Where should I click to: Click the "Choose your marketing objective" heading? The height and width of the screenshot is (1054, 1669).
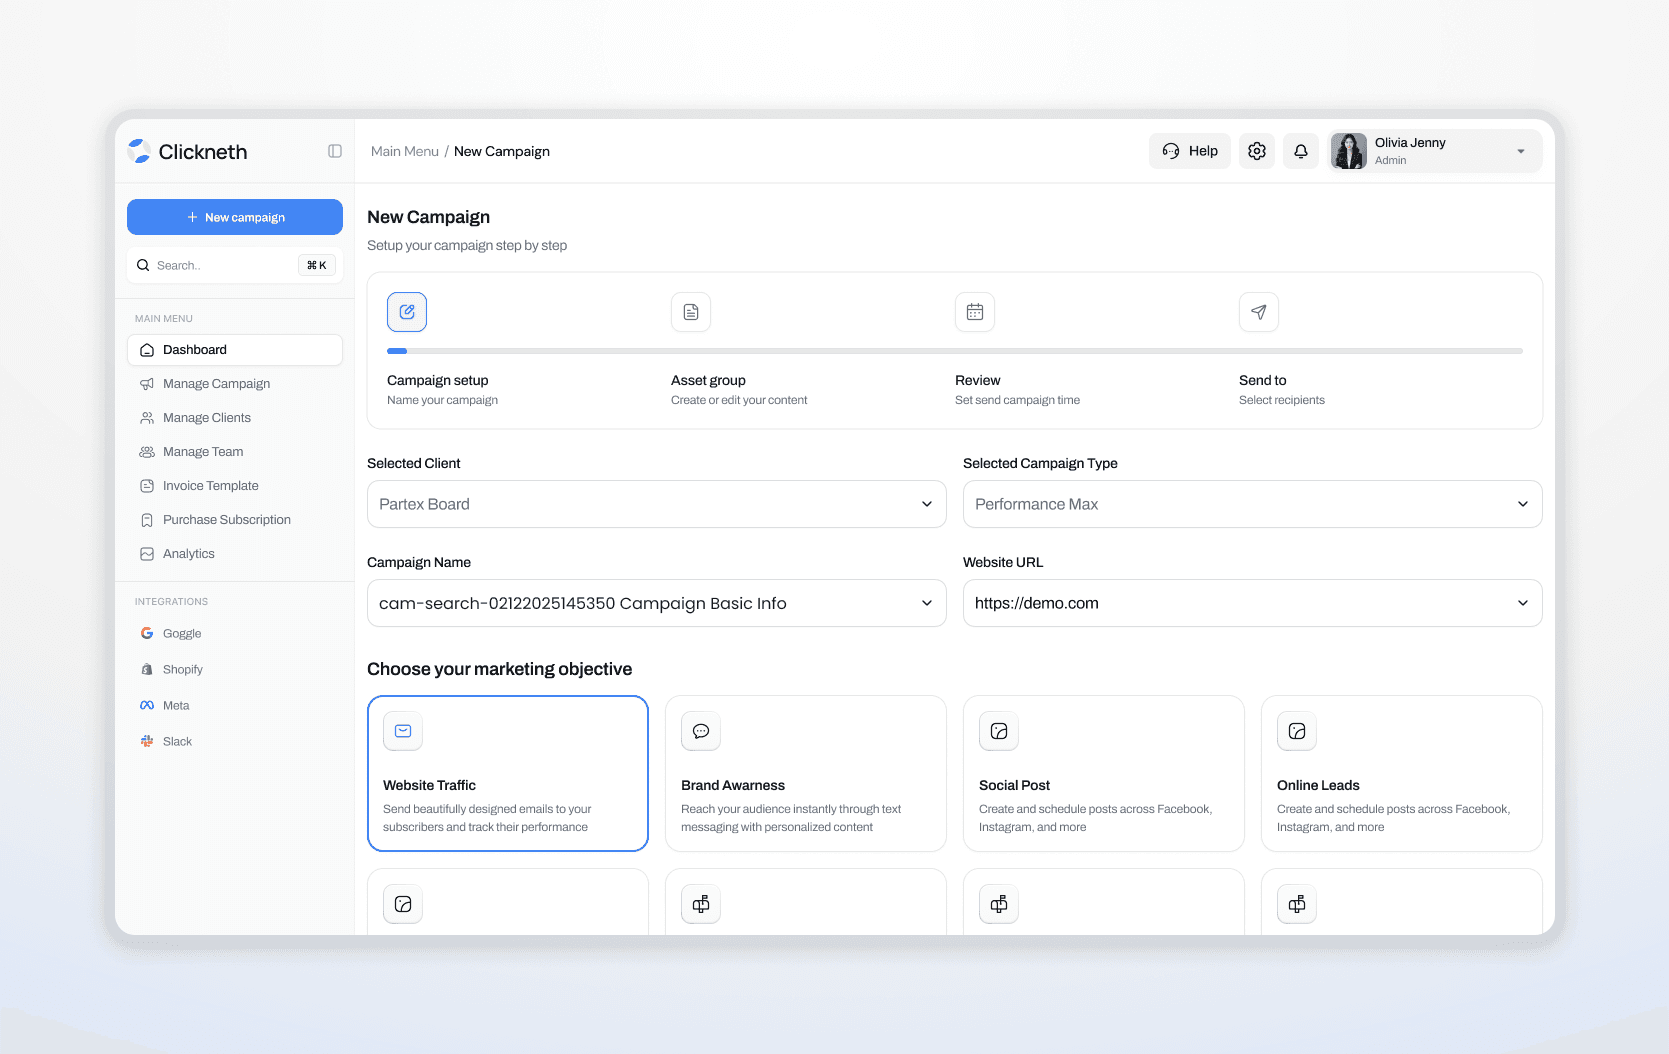(x=499, y=669)
